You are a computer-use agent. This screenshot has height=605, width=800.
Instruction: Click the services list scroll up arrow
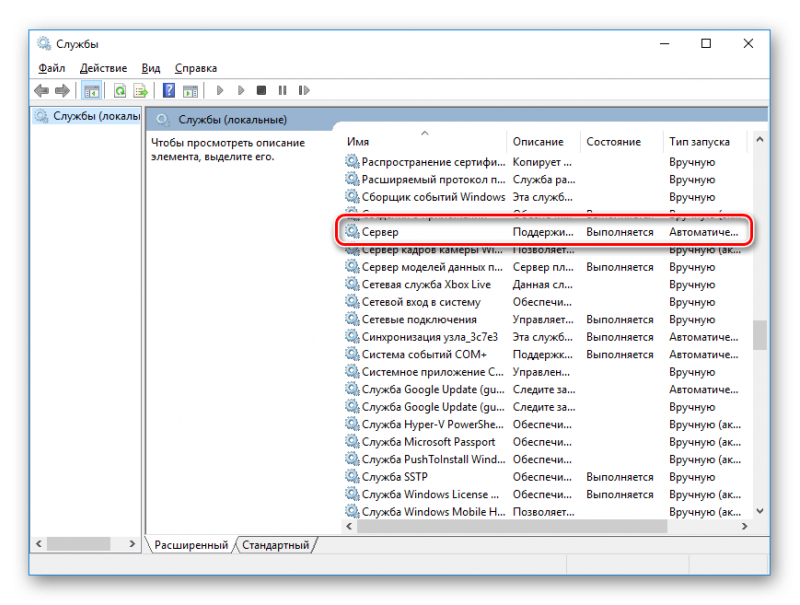[x=760, y=139]
